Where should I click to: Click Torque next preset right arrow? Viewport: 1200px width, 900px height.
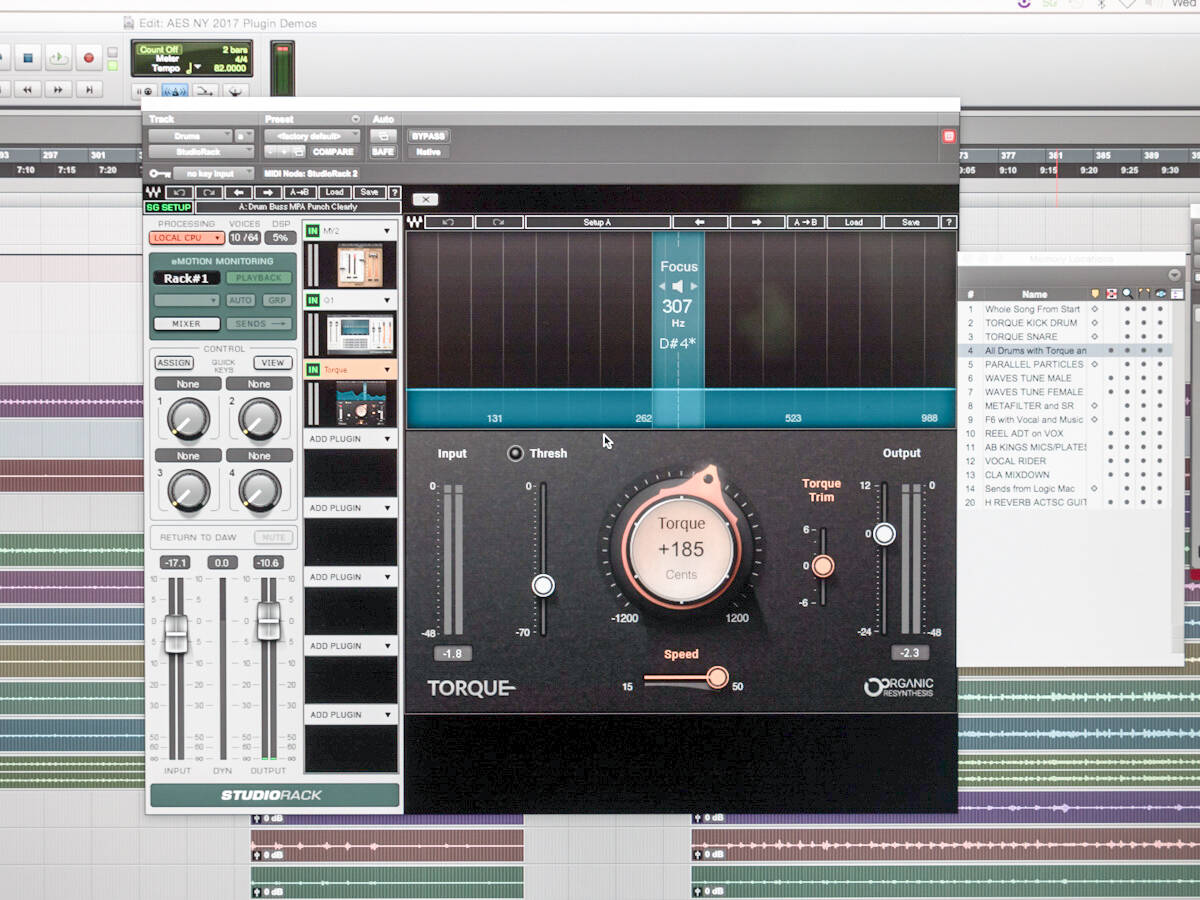tap(757, 222)
